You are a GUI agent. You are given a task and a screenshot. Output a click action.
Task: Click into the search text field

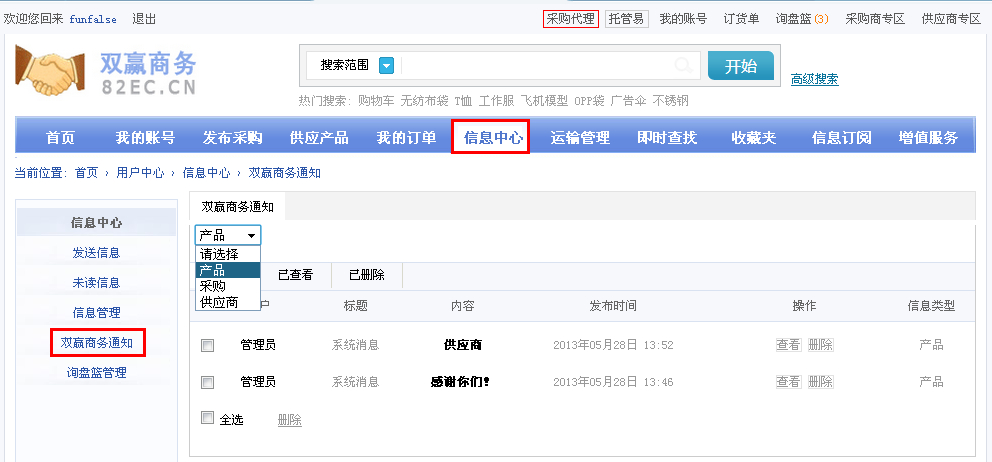click(530, 66)
